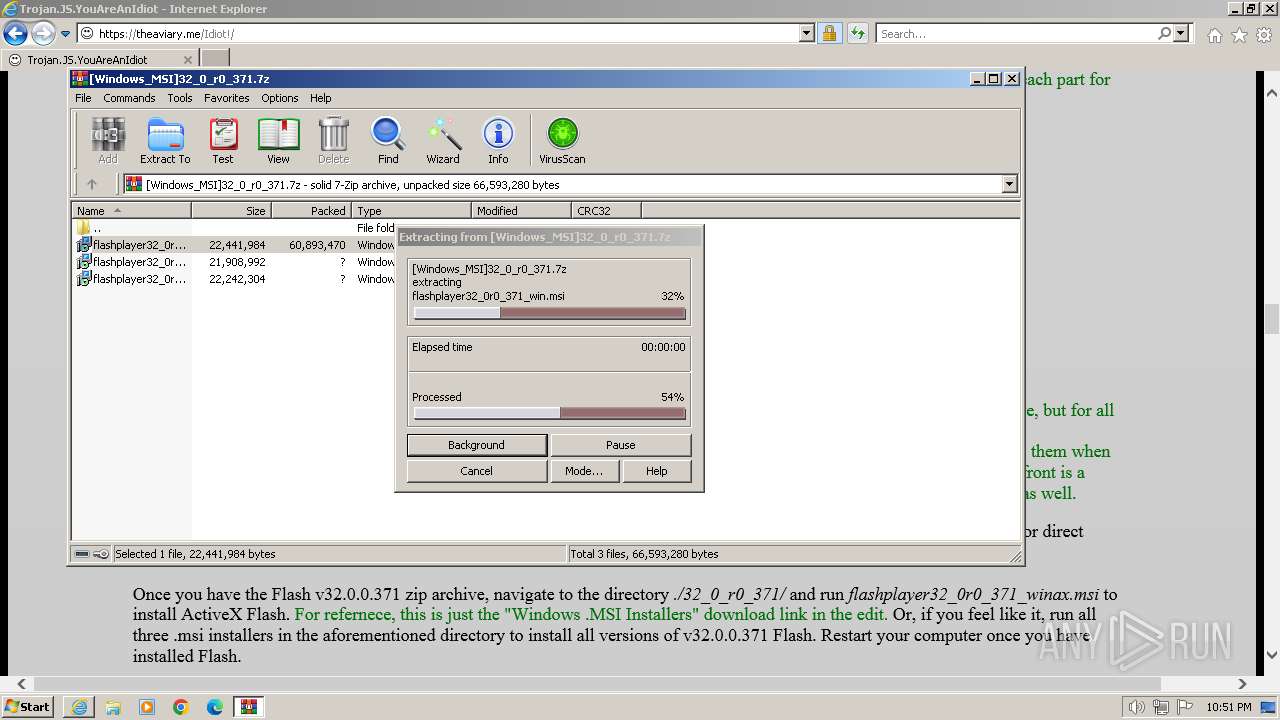Open the Options menu
Screen dimensions: 1280x720
point(280,98)
